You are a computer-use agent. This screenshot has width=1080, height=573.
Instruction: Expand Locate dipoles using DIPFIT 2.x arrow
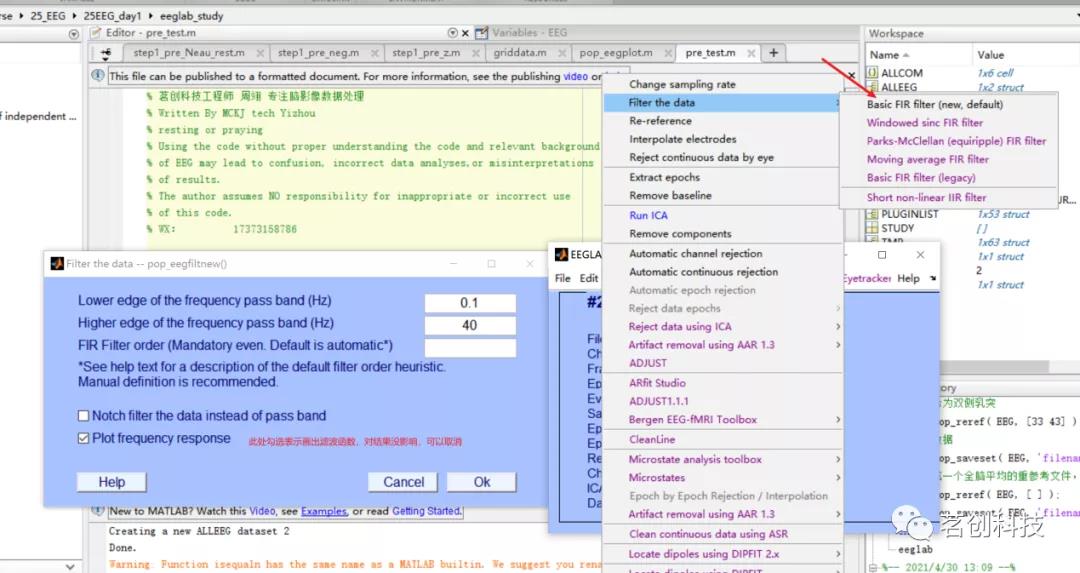(x=838, y=554)
